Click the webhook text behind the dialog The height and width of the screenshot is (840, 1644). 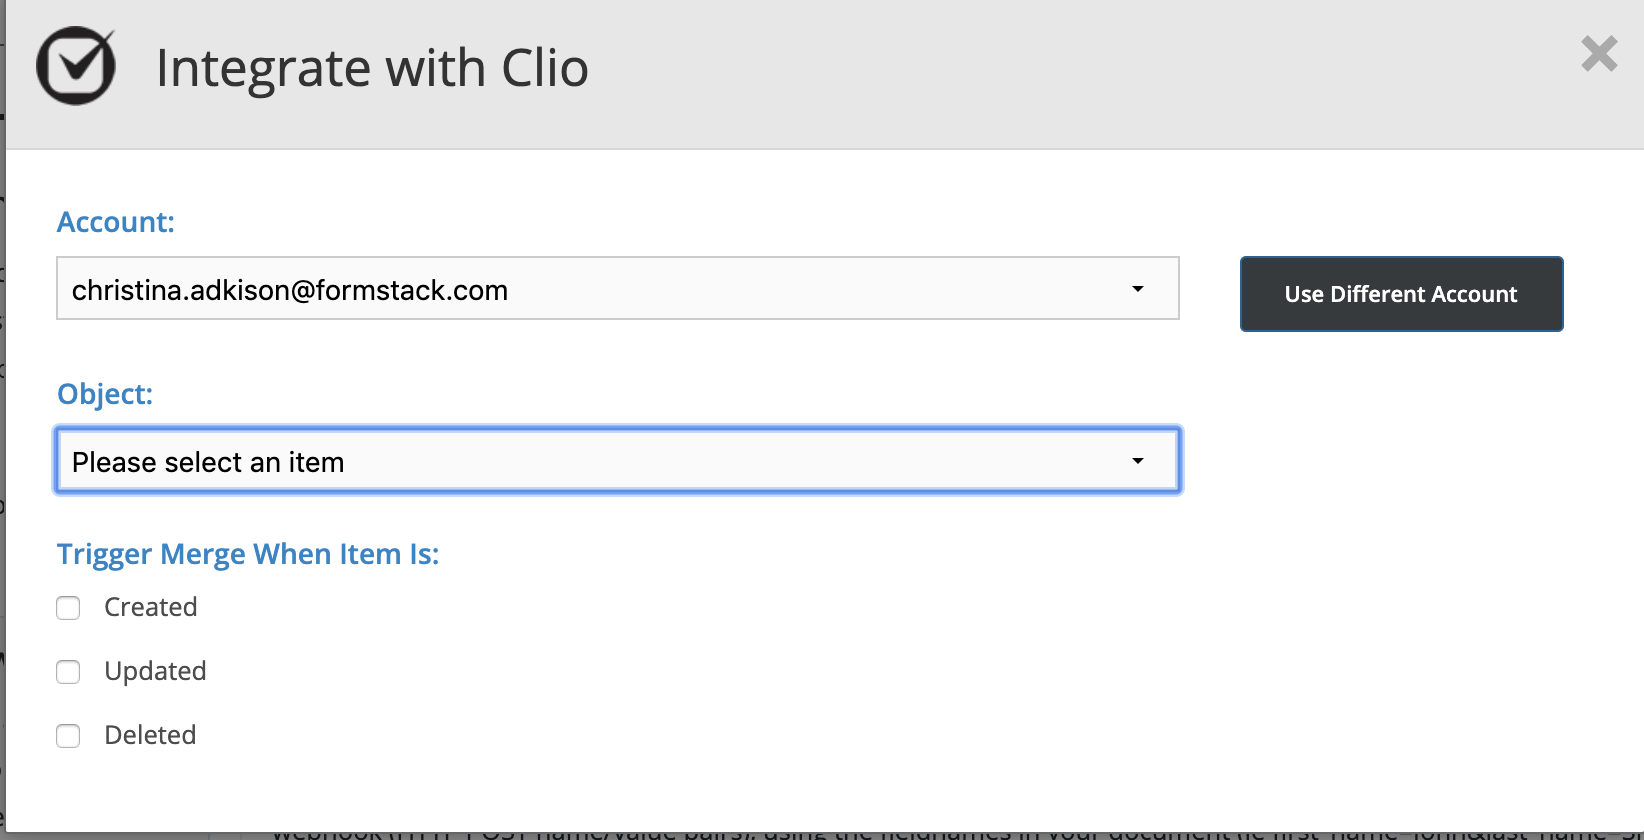tap(900, 833)
